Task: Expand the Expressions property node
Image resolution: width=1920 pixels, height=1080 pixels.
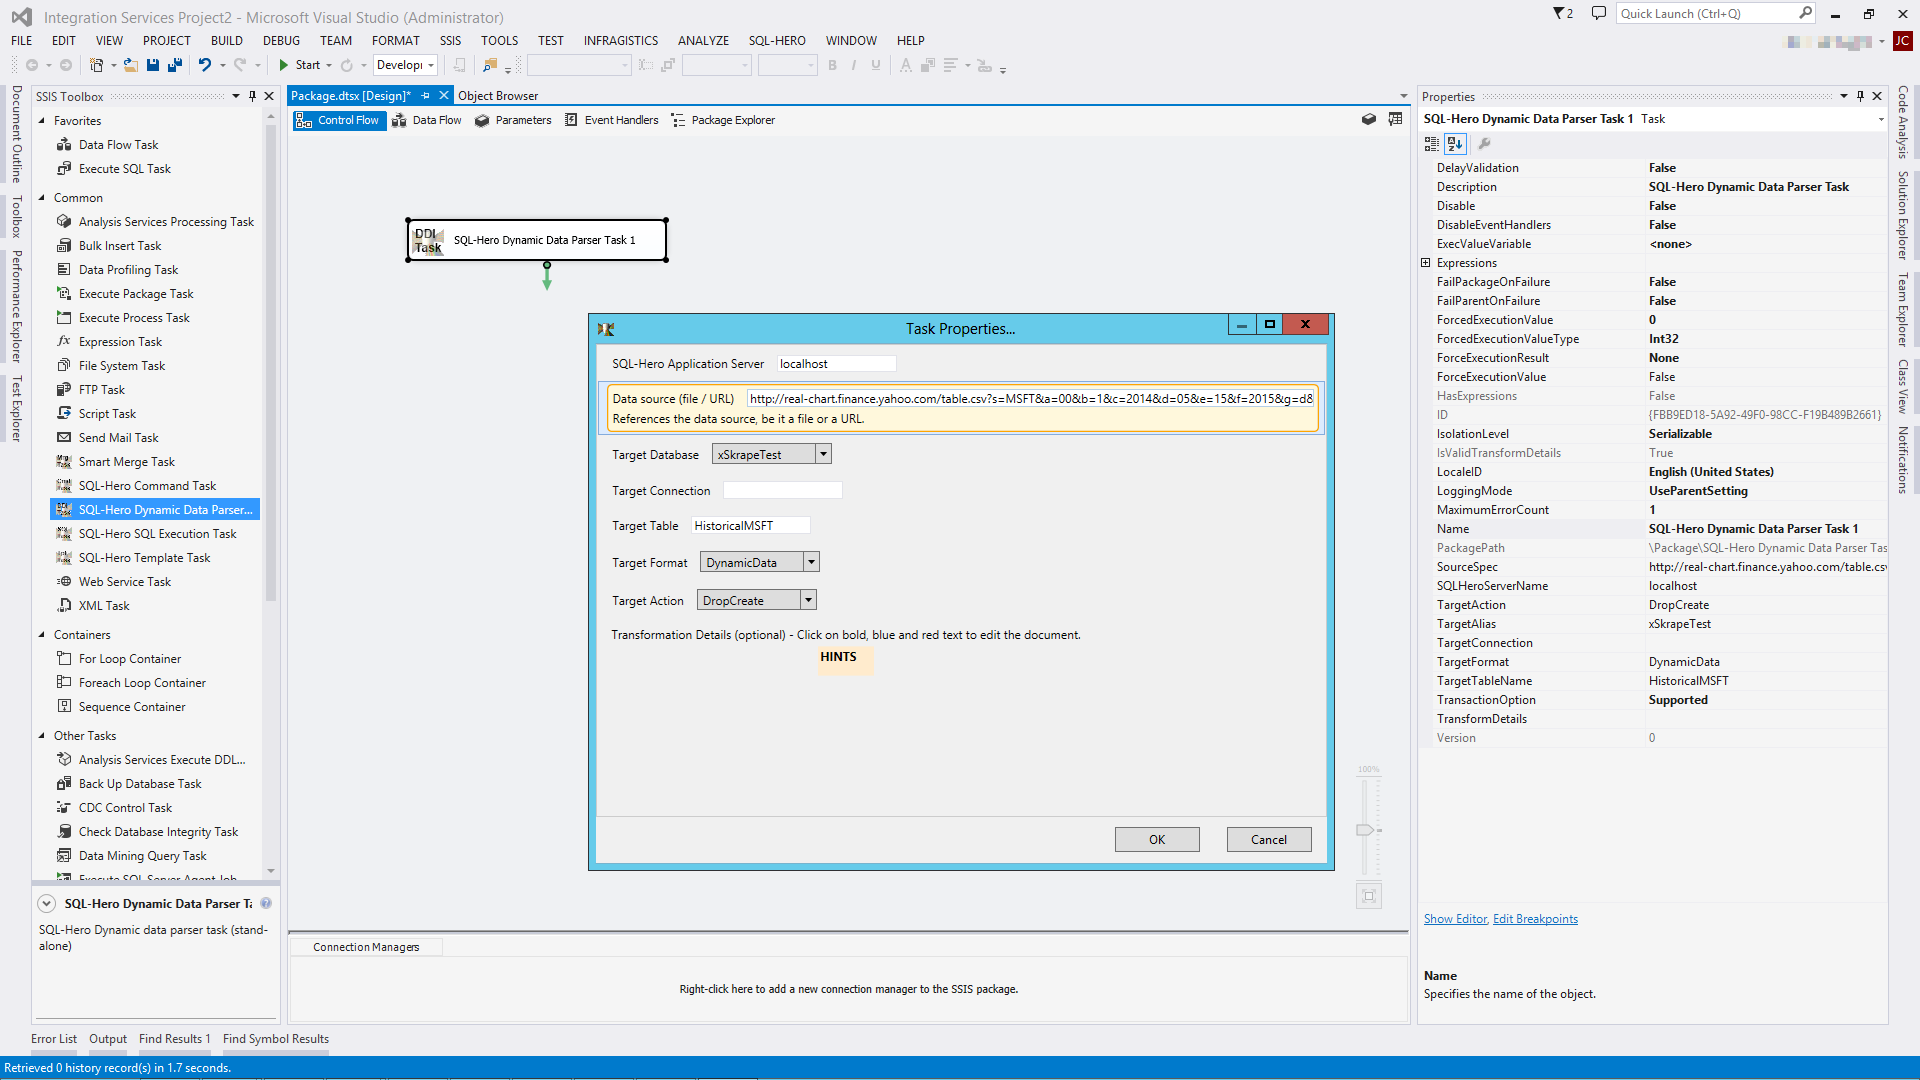Action: click(1426, 263)
